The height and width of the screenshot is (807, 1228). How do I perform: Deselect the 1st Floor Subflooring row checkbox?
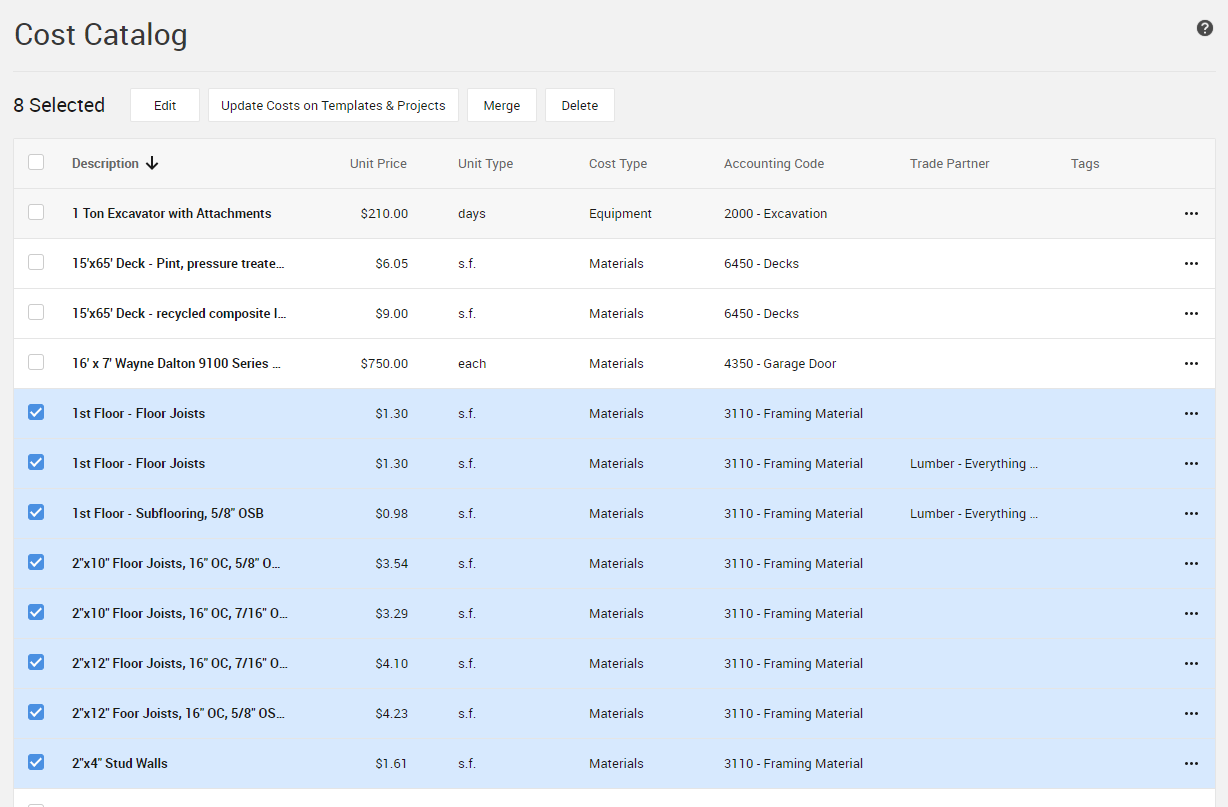click(36, 512)
